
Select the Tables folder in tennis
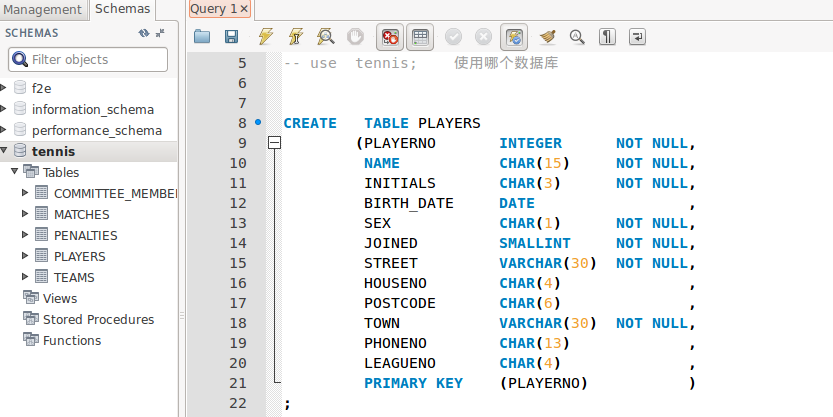coord(61,172)
